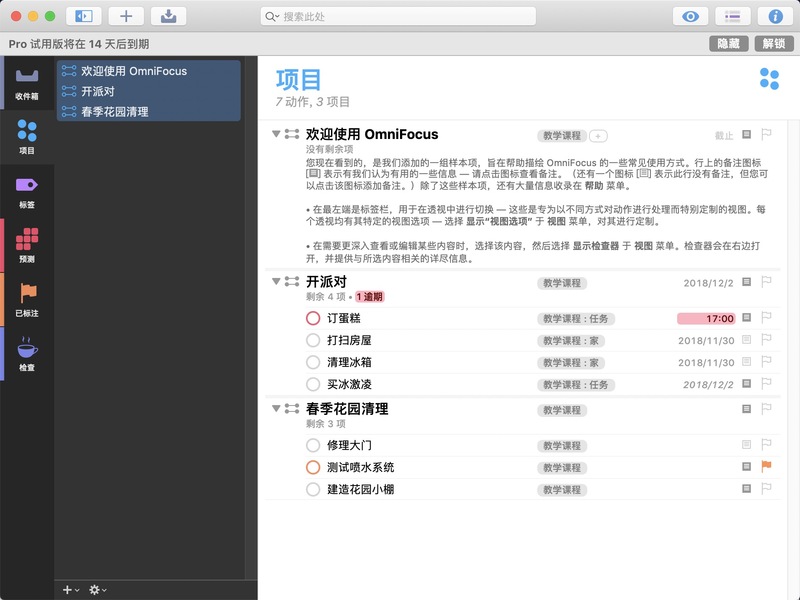
Task: Click the blue projects icon at top right
Action: coord(769,79)
